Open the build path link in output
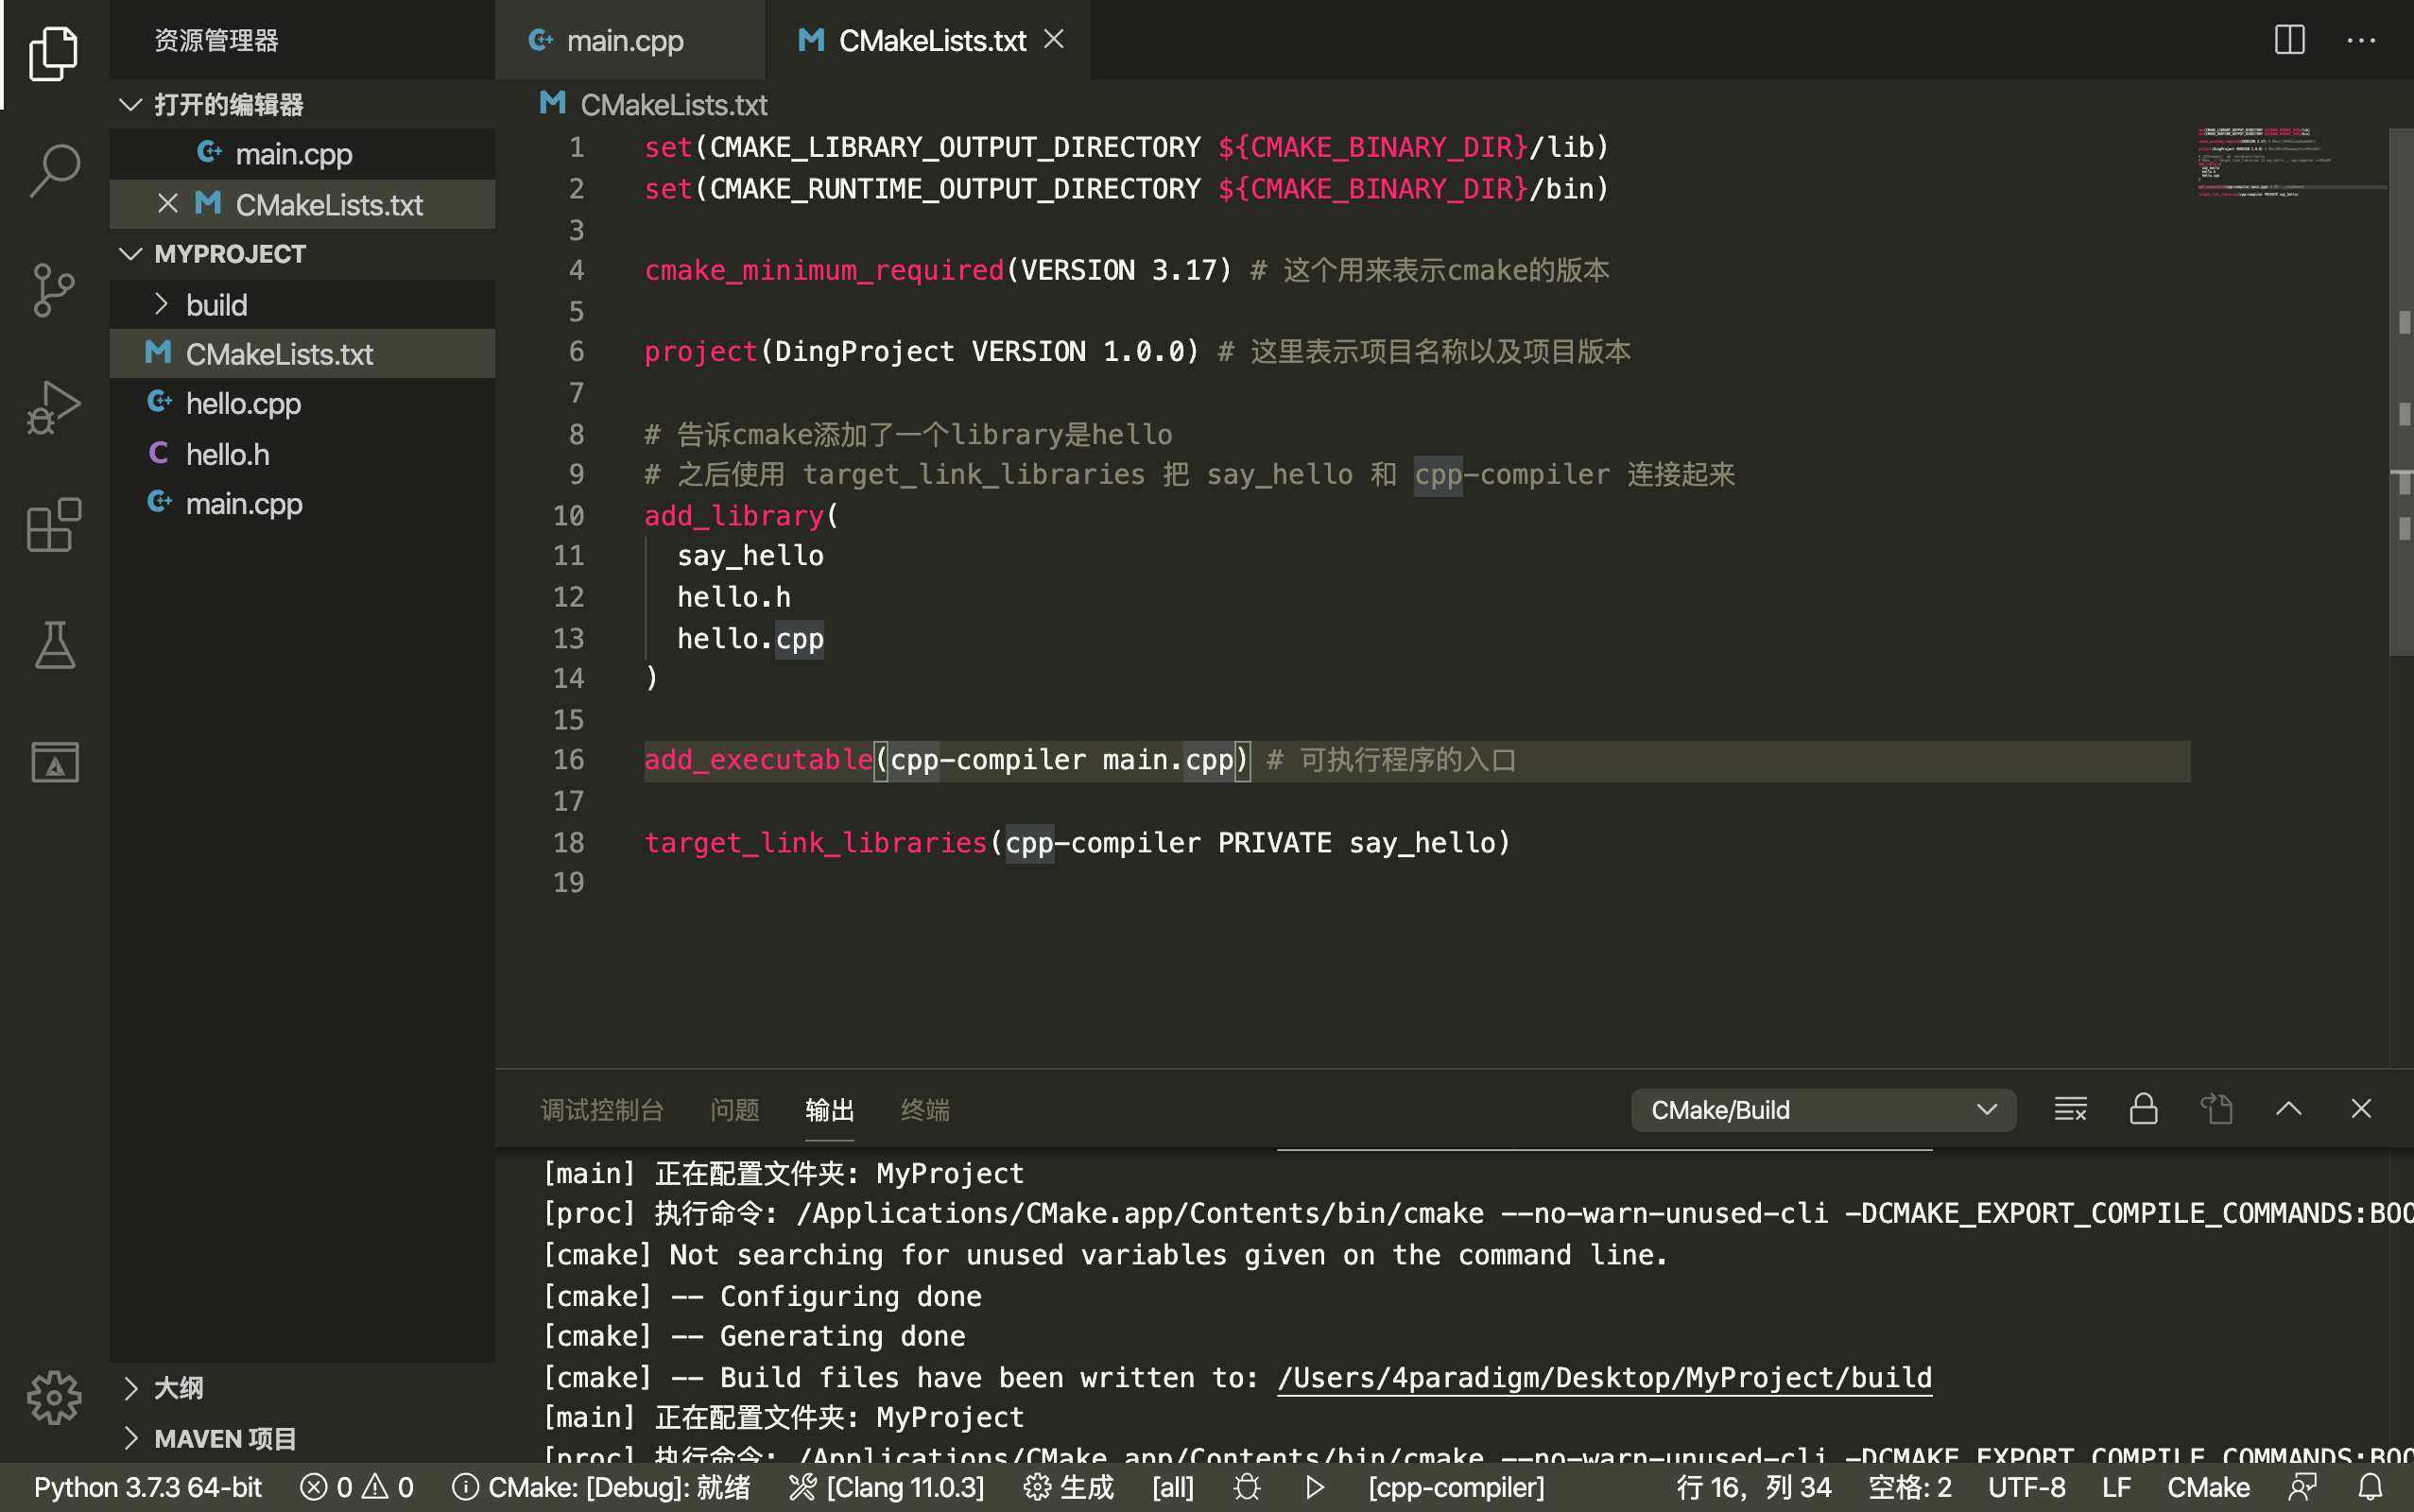This screenshot has width=2414, height=1512. [1604, 1377]
